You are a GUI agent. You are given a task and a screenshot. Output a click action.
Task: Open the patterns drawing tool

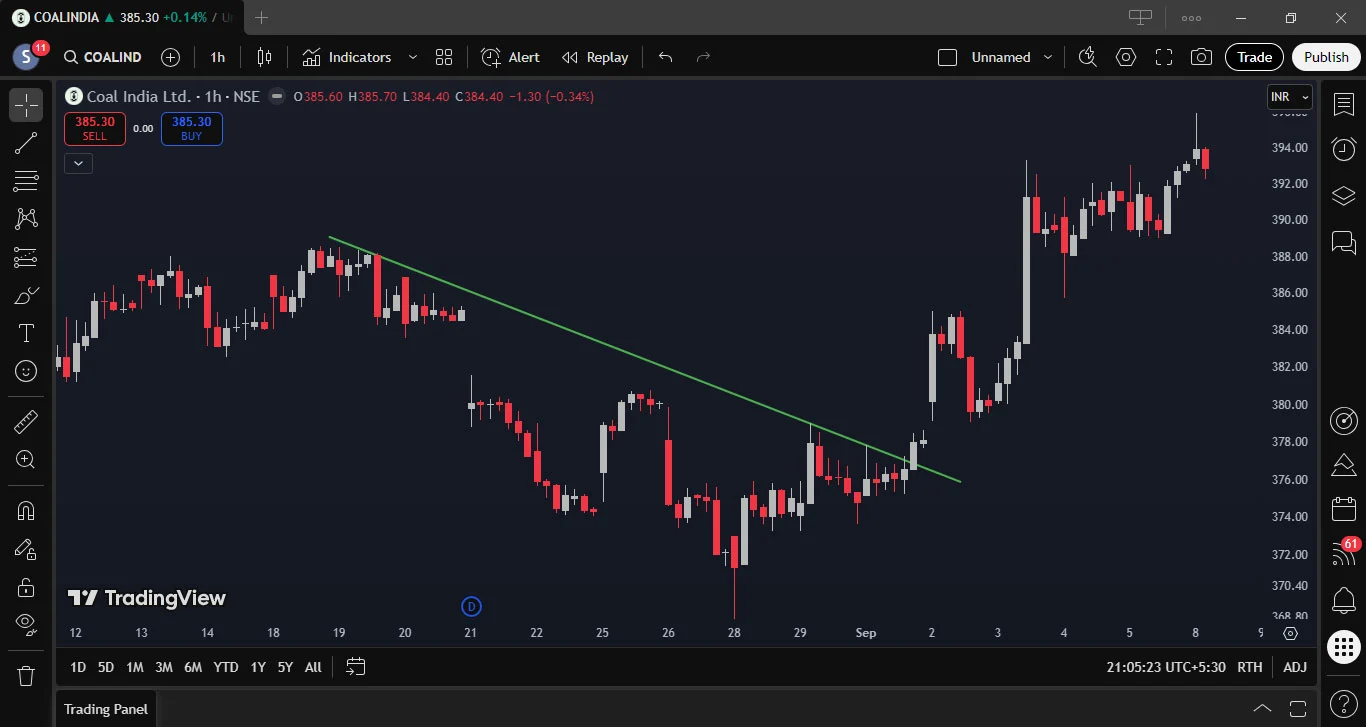tap(26, 219)
